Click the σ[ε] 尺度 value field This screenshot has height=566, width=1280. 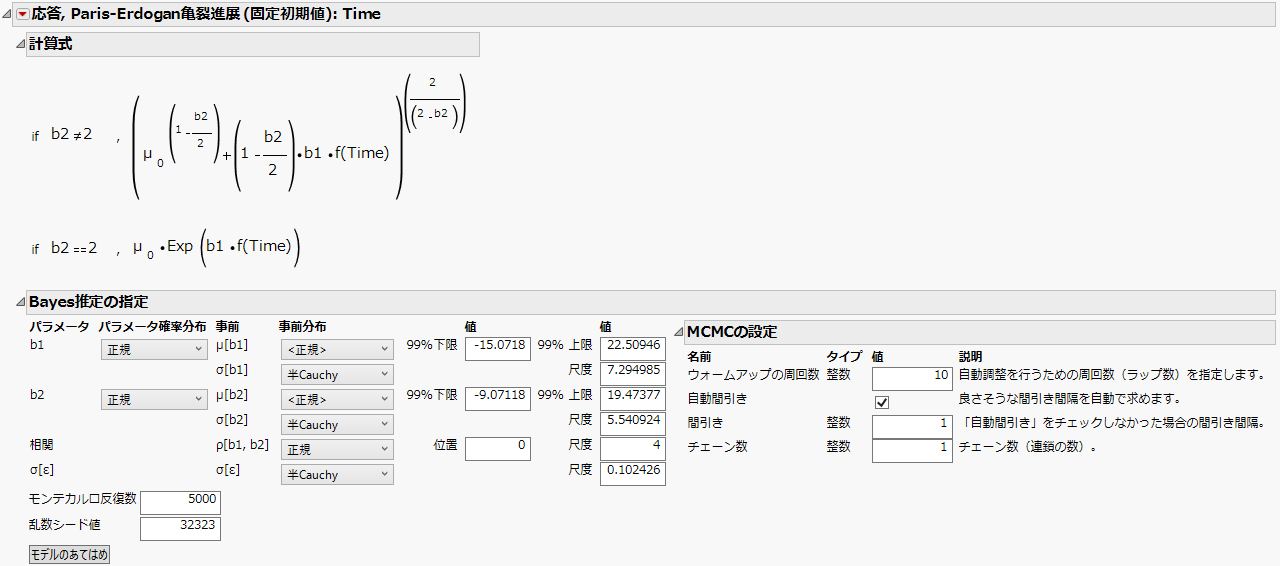click(632, 472)
